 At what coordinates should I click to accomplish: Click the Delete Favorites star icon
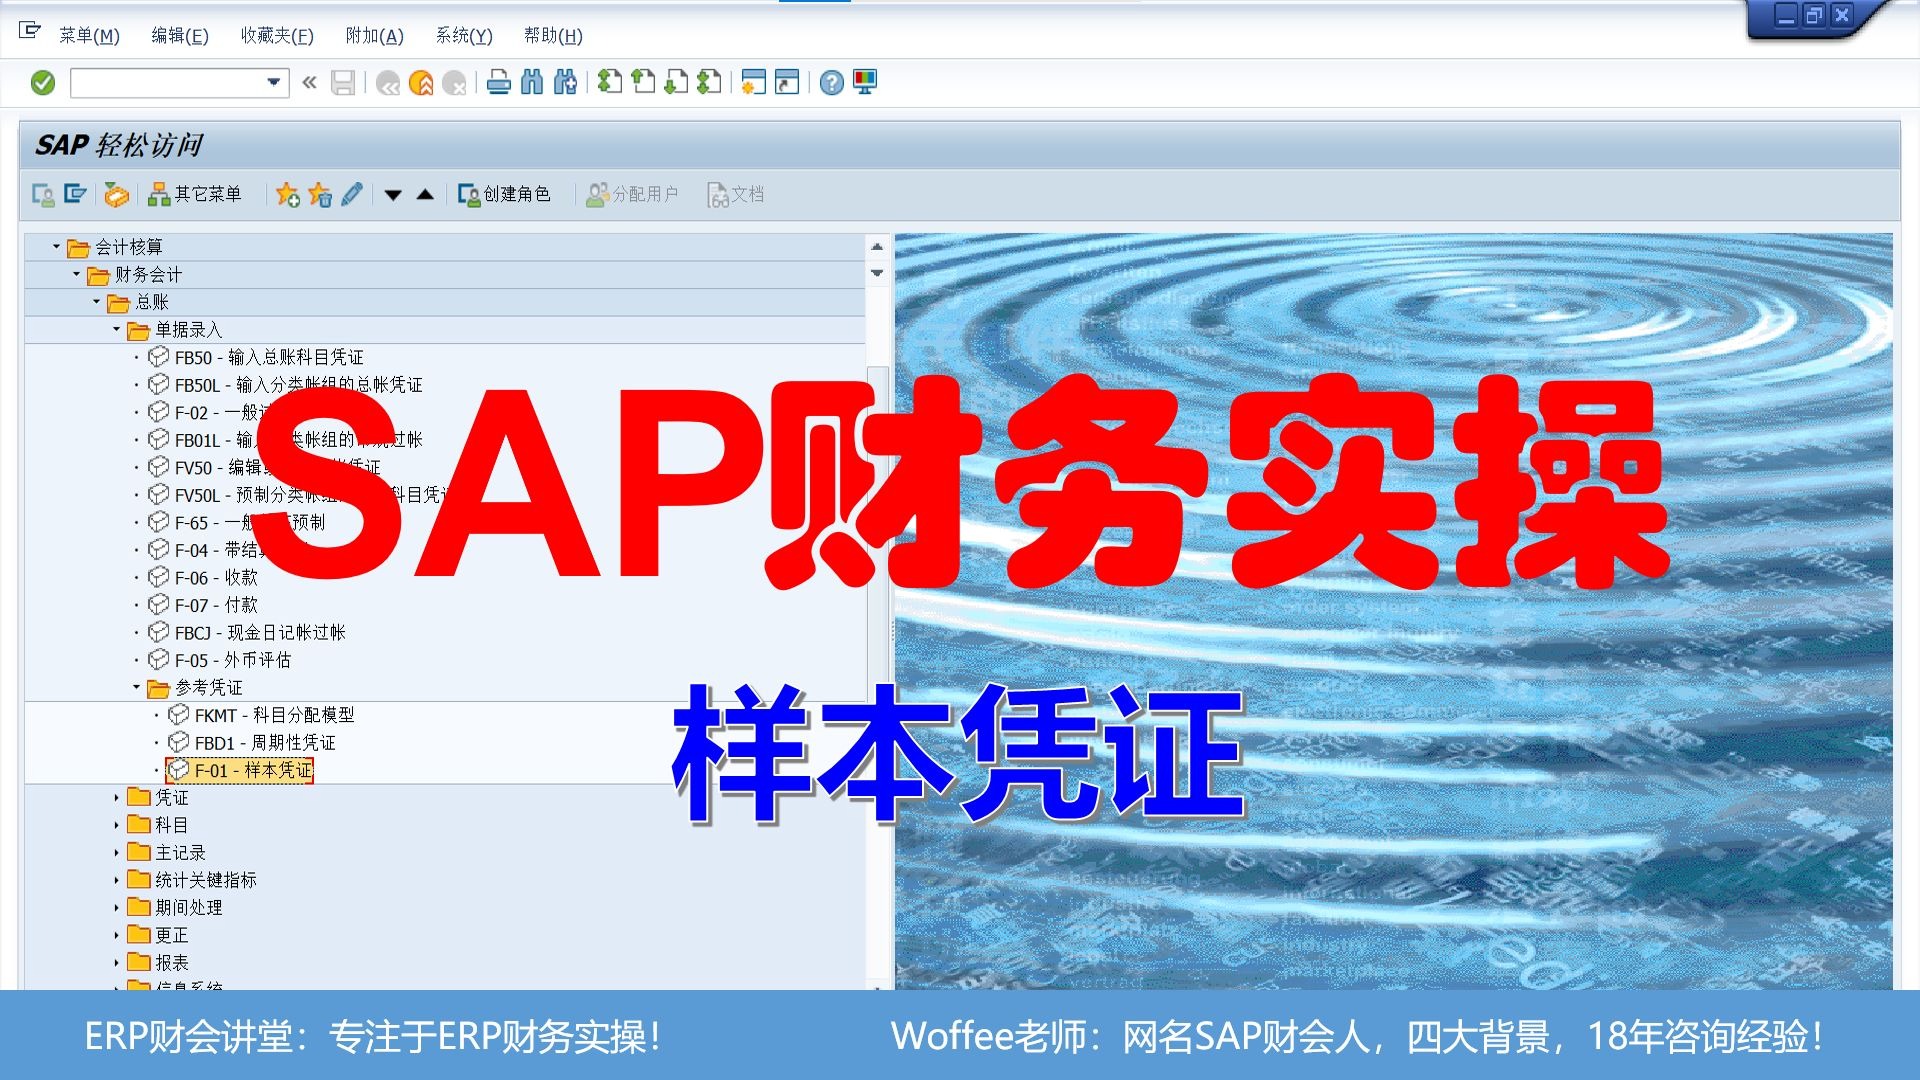tap(319, 195)
